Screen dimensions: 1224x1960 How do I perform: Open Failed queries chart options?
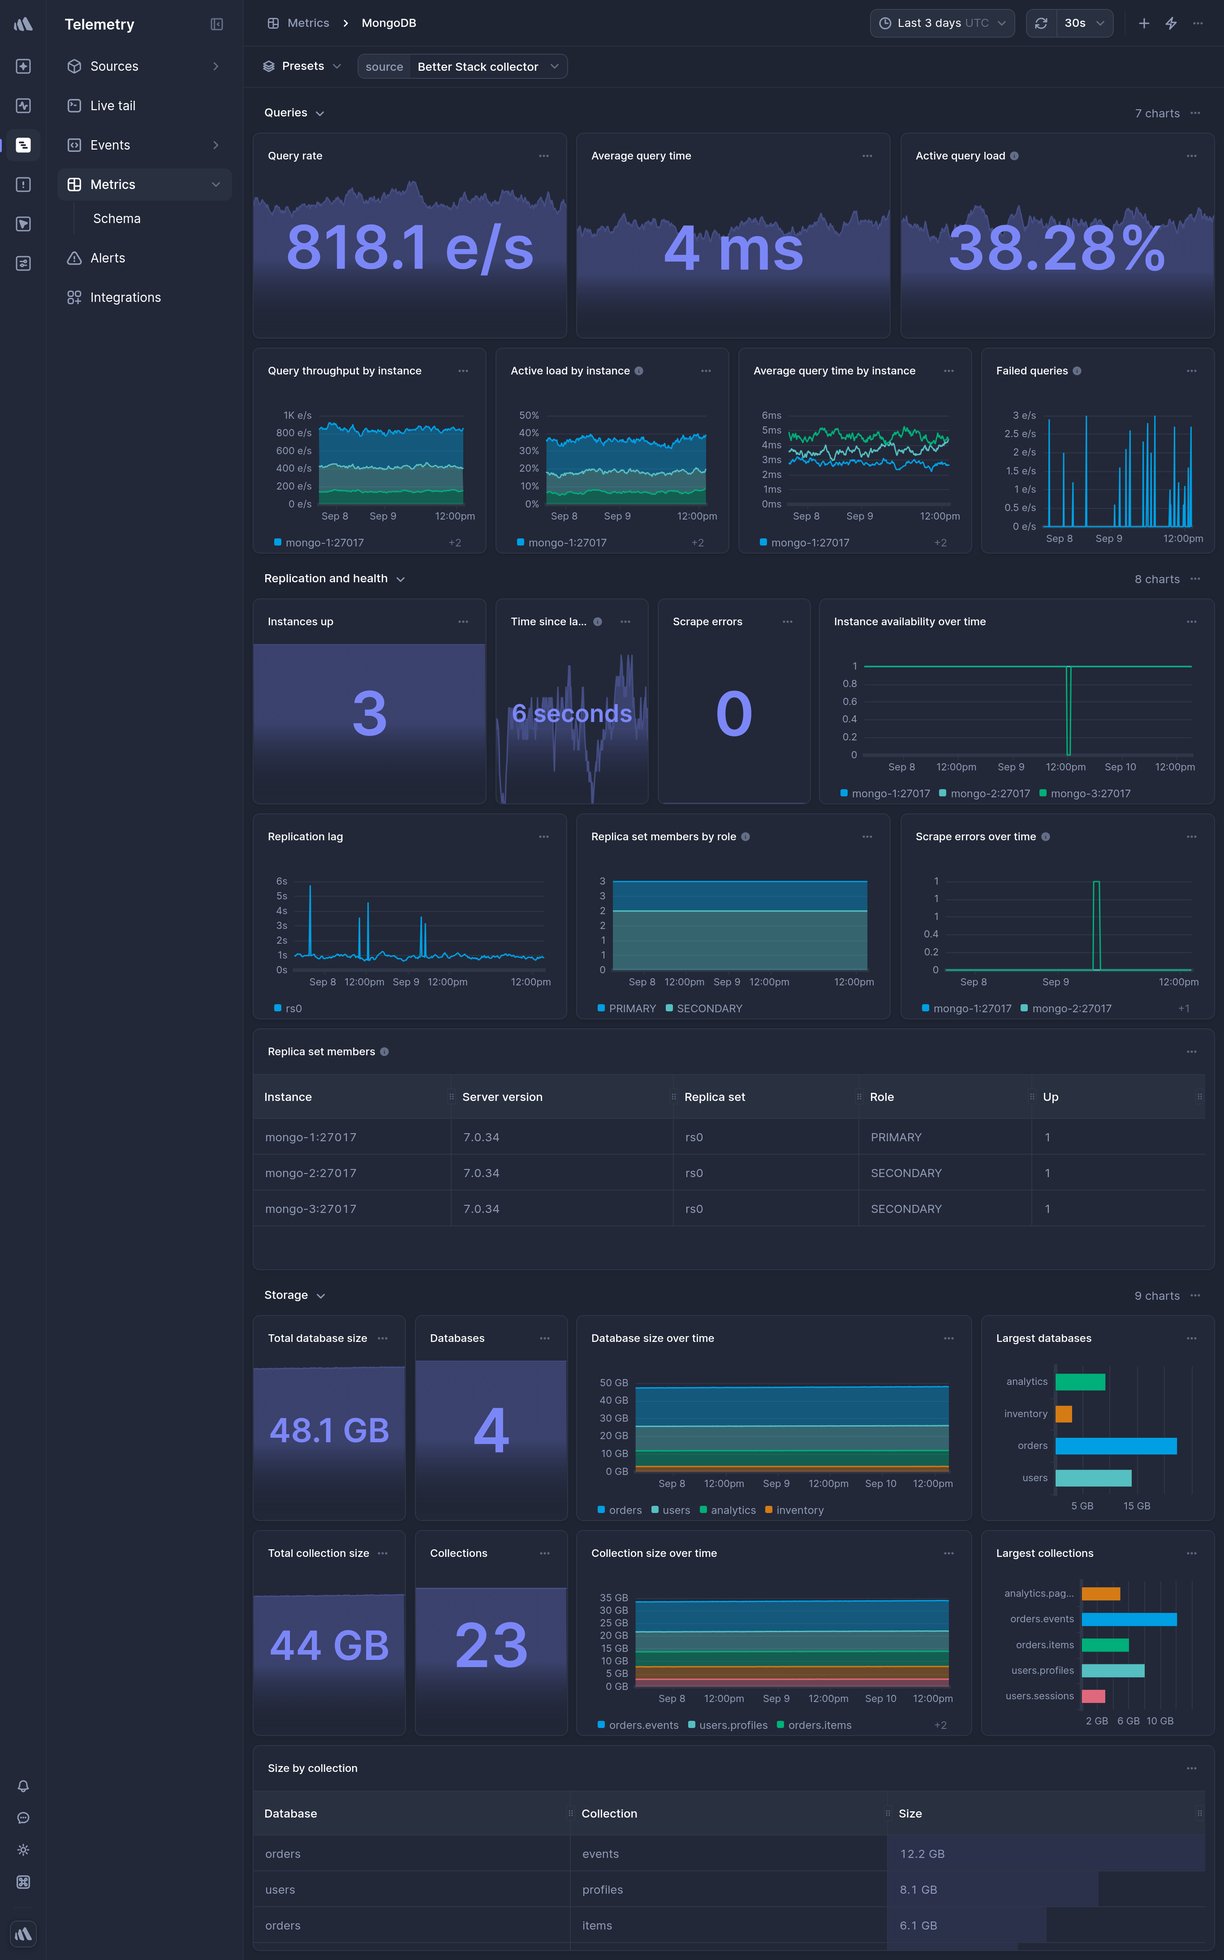[1192, 371]
